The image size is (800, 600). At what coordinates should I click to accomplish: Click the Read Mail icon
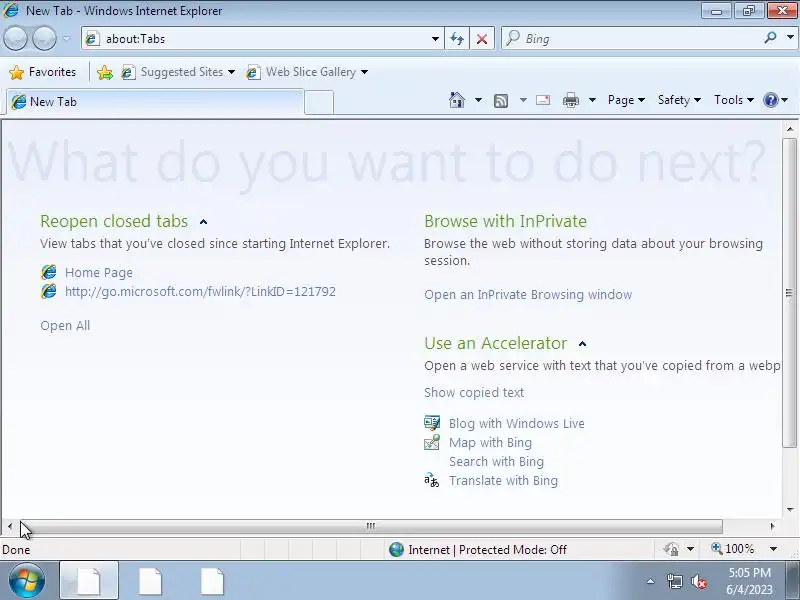click(543, 100)
